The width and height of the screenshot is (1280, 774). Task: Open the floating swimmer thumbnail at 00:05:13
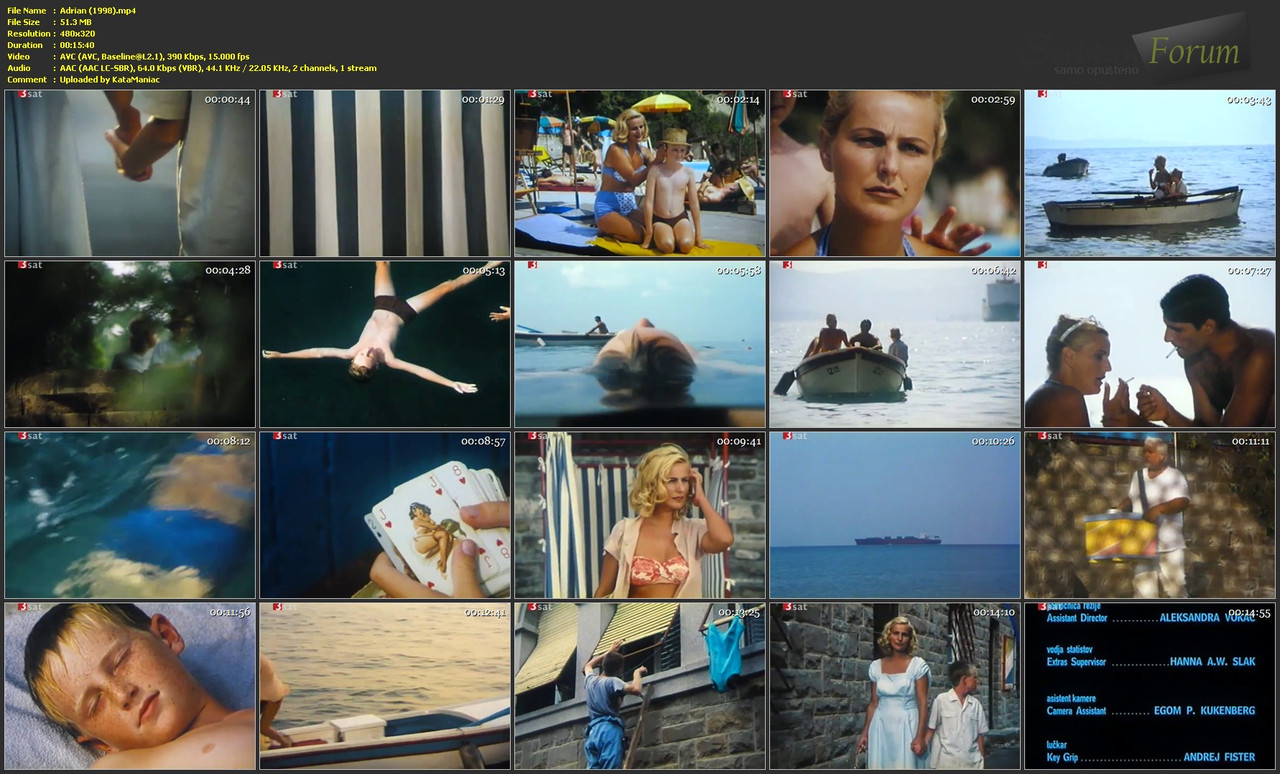(385, 344)
